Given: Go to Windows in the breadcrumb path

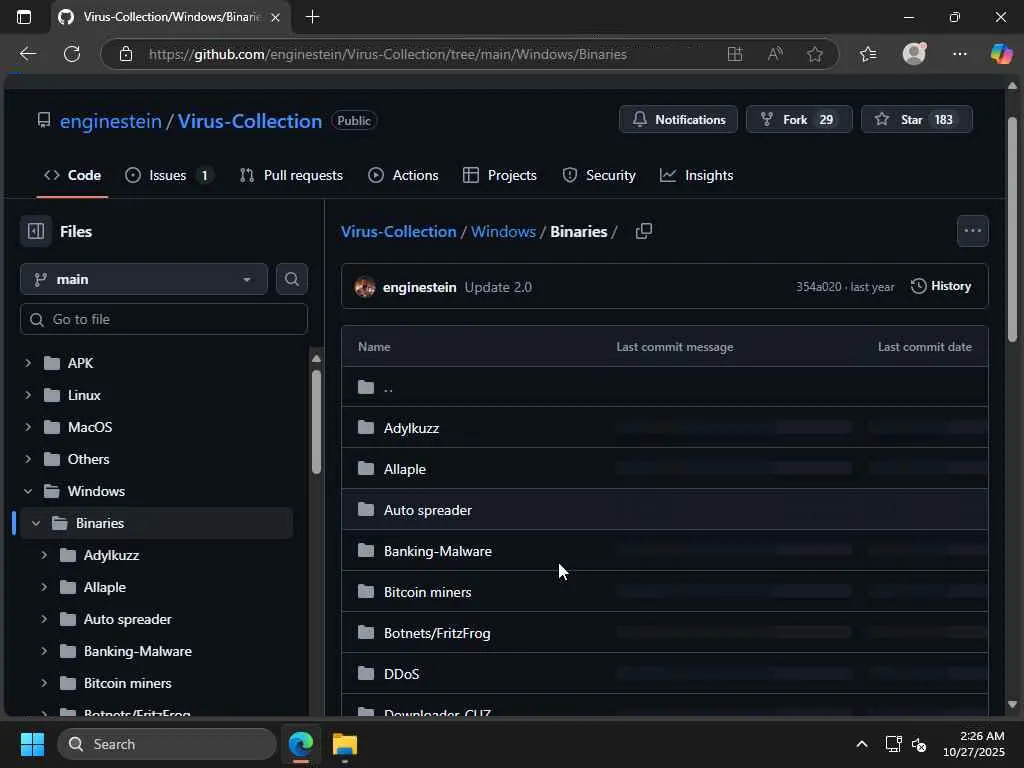Looking at the screenshot, I should (x=504, y=231).
